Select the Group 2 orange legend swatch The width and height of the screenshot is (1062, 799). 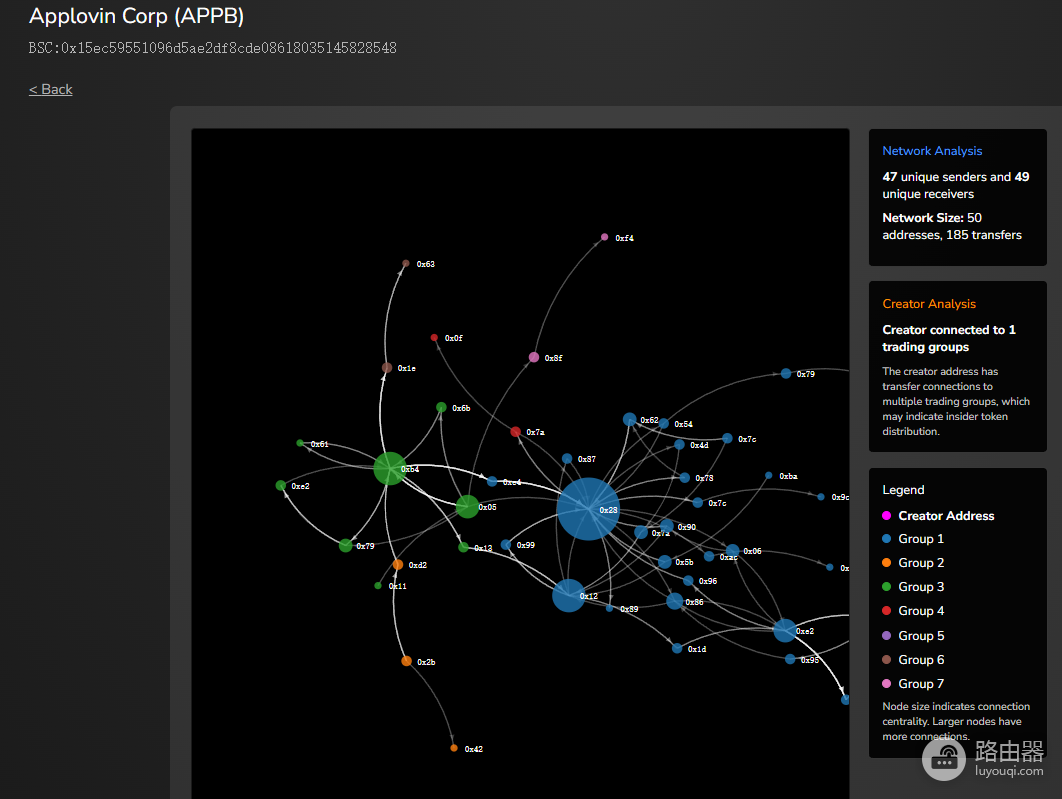(x=887, y=562)
